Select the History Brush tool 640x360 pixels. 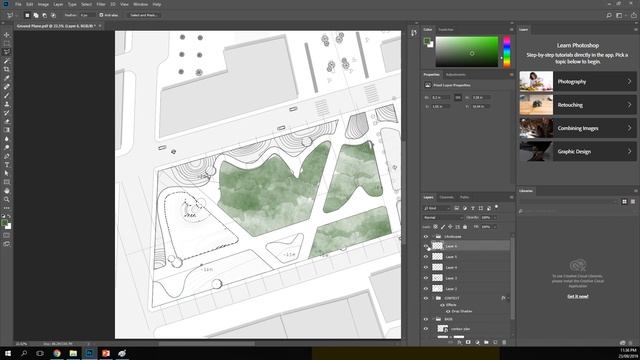tap(7, 113)
